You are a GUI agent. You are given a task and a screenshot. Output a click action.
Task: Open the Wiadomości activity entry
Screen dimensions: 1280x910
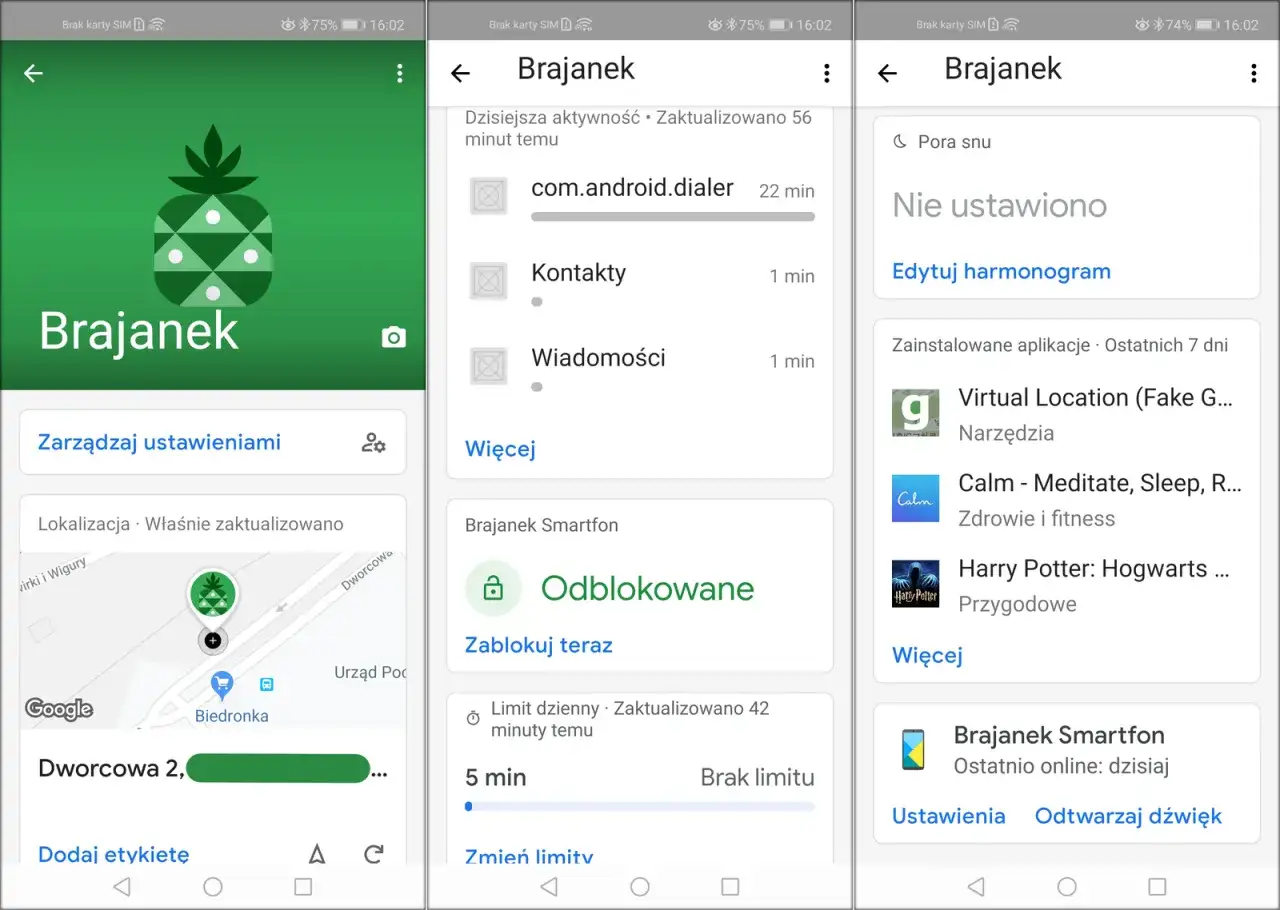(640, 367)
